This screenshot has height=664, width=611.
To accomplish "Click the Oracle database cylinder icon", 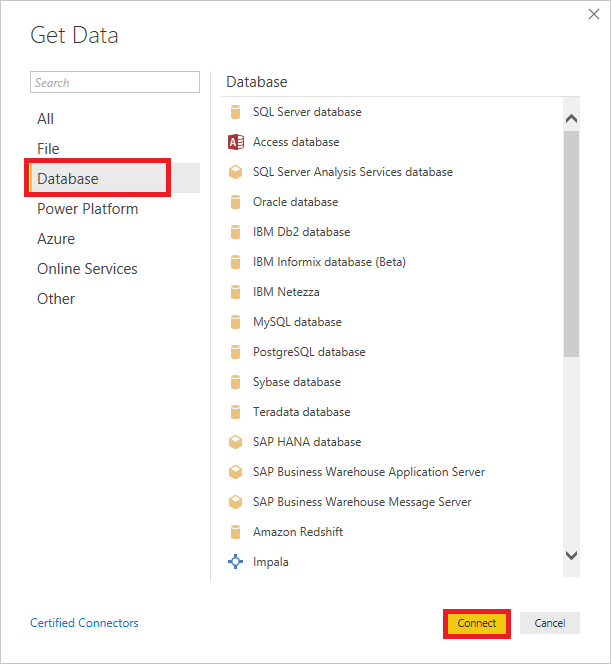I will tap(235, 202).
